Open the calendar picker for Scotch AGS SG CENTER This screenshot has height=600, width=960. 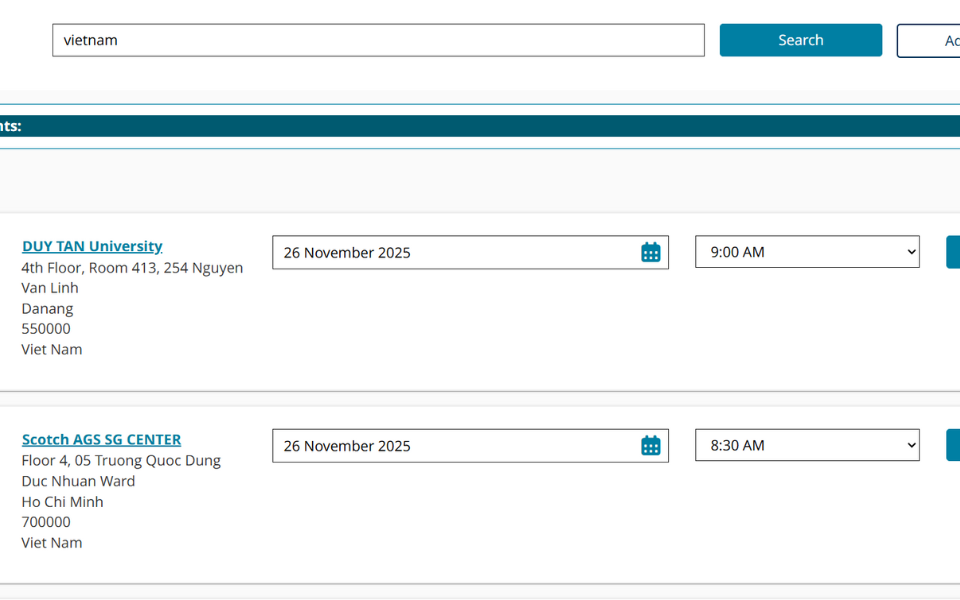[651, 446]
